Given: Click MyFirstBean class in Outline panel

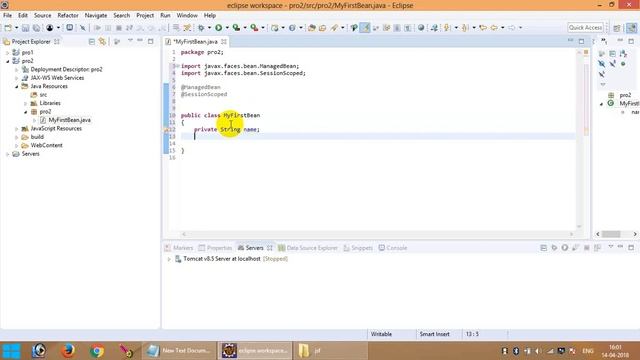Looking at the screenshot, I should [629, 104].
